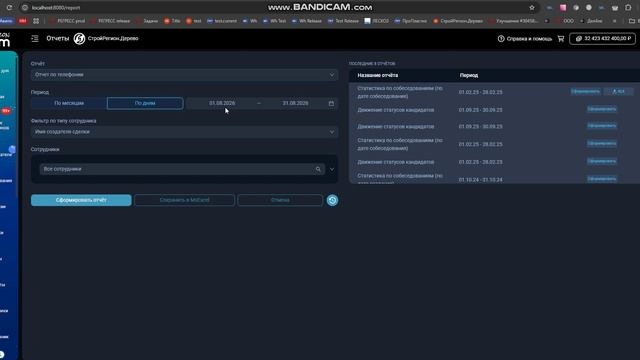Click Сформировать for Движение статусов 01.02.25 row
Image resolution: width=640 pixels, height=360 pixels.
(x=602, y=161)
